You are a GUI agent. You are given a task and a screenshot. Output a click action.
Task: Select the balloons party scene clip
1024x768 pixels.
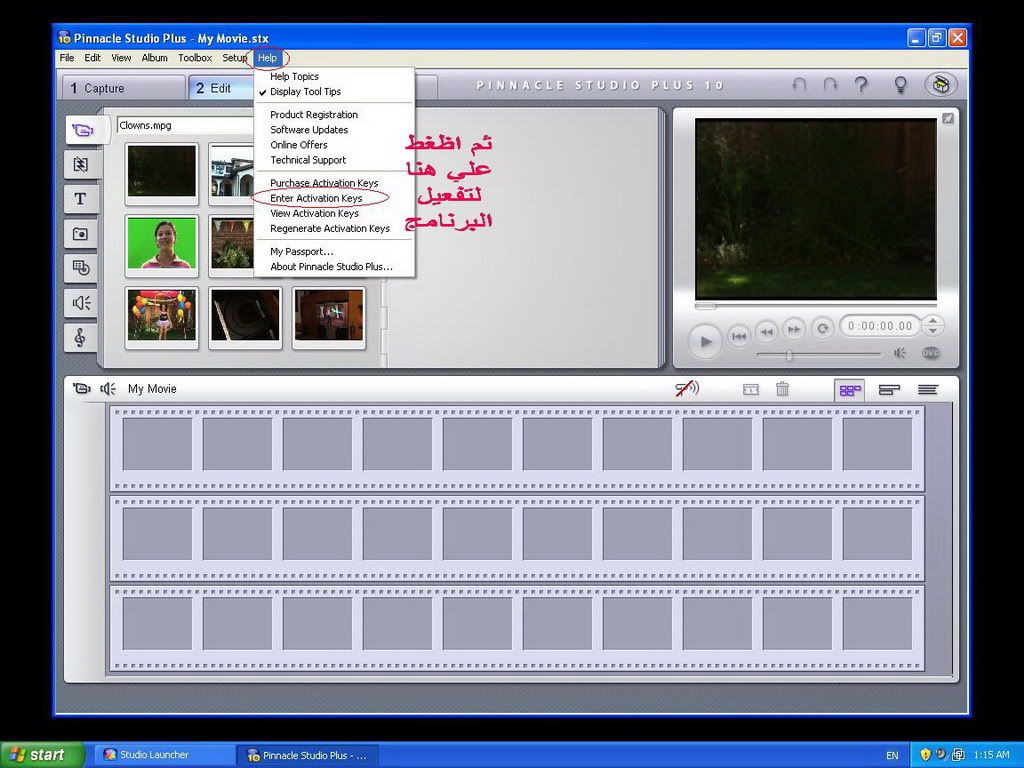click(162, 315)
